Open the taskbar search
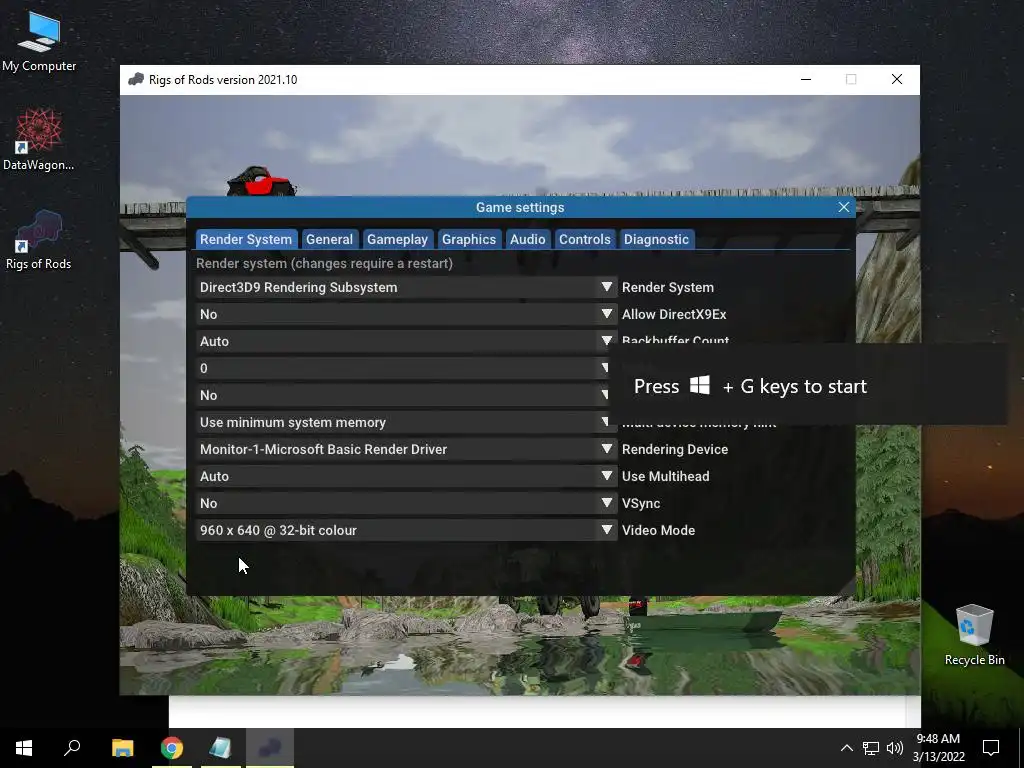 pyautogui.click(x=72, y=748)
